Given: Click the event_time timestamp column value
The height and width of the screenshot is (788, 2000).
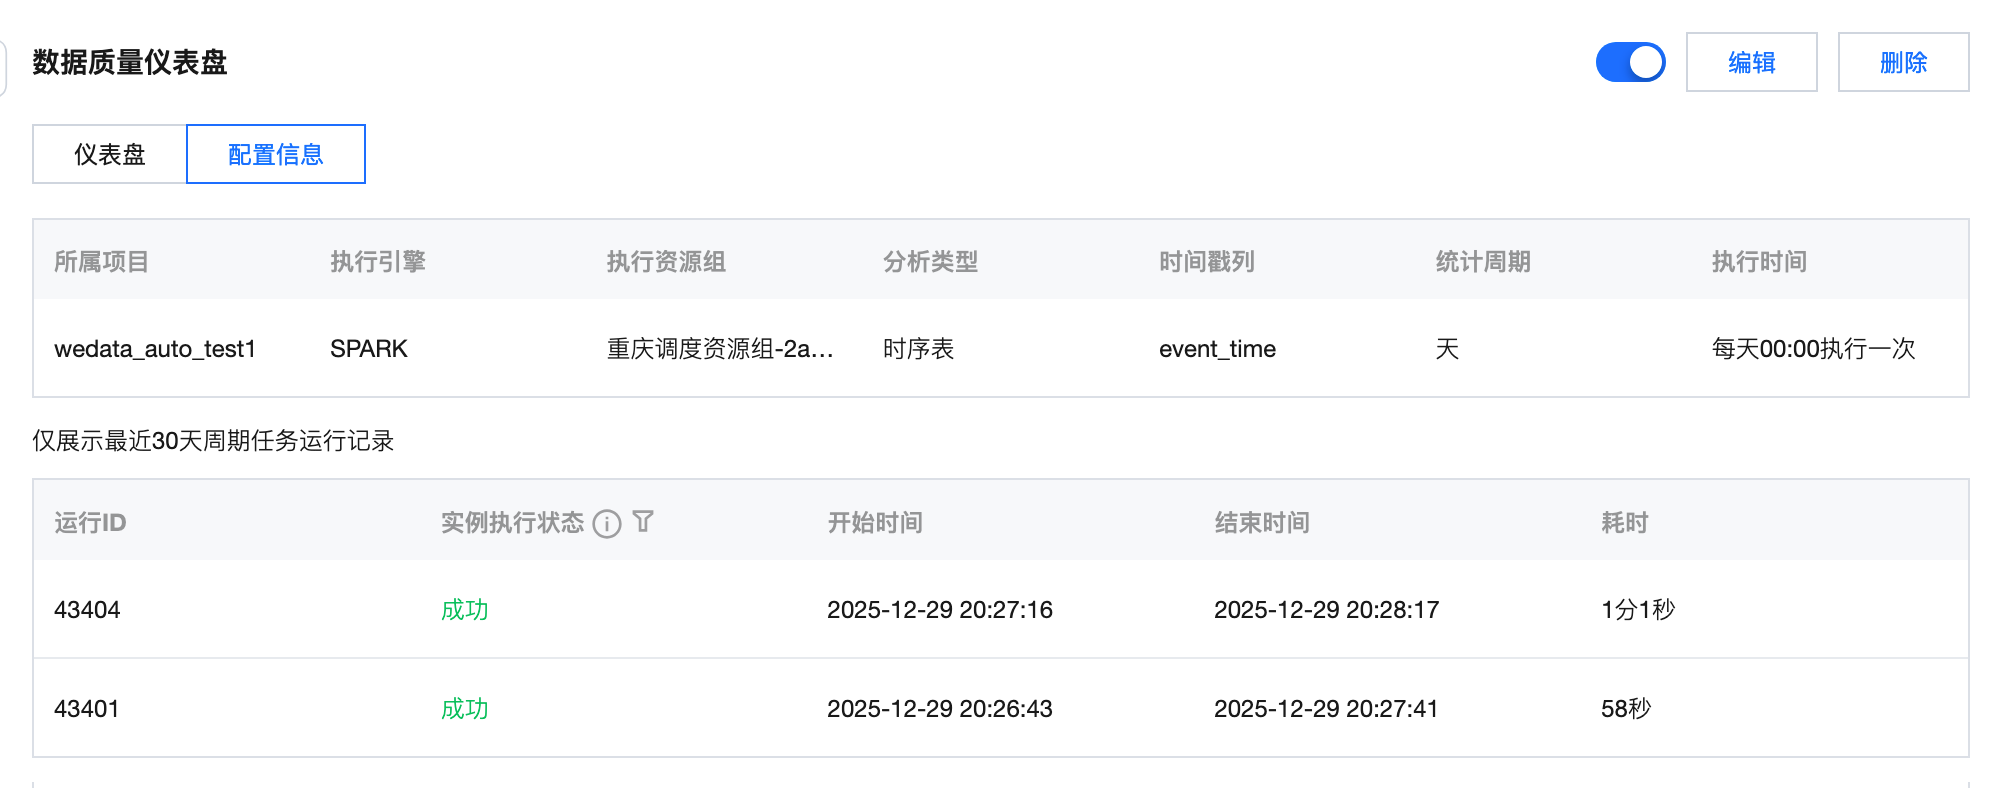Looking at the screenshot, I should (1217, 349).
